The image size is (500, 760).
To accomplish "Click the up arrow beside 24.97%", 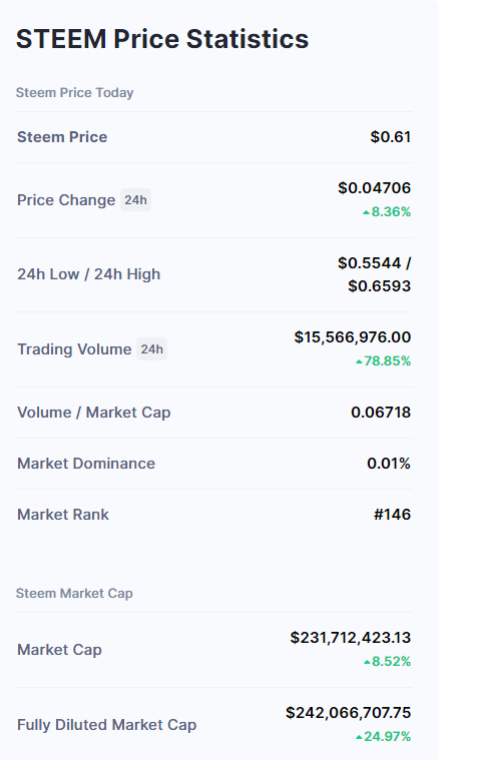I will 359,737.
